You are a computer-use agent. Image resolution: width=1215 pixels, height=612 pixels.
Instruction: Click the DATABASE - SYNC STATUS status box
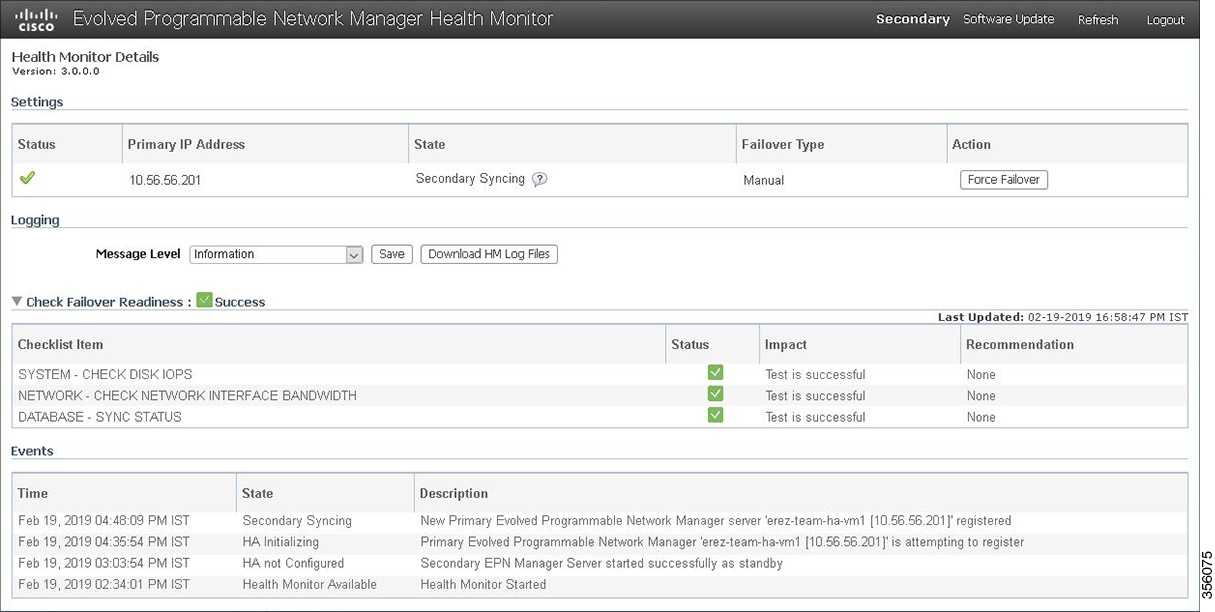[x=715, y=414]
